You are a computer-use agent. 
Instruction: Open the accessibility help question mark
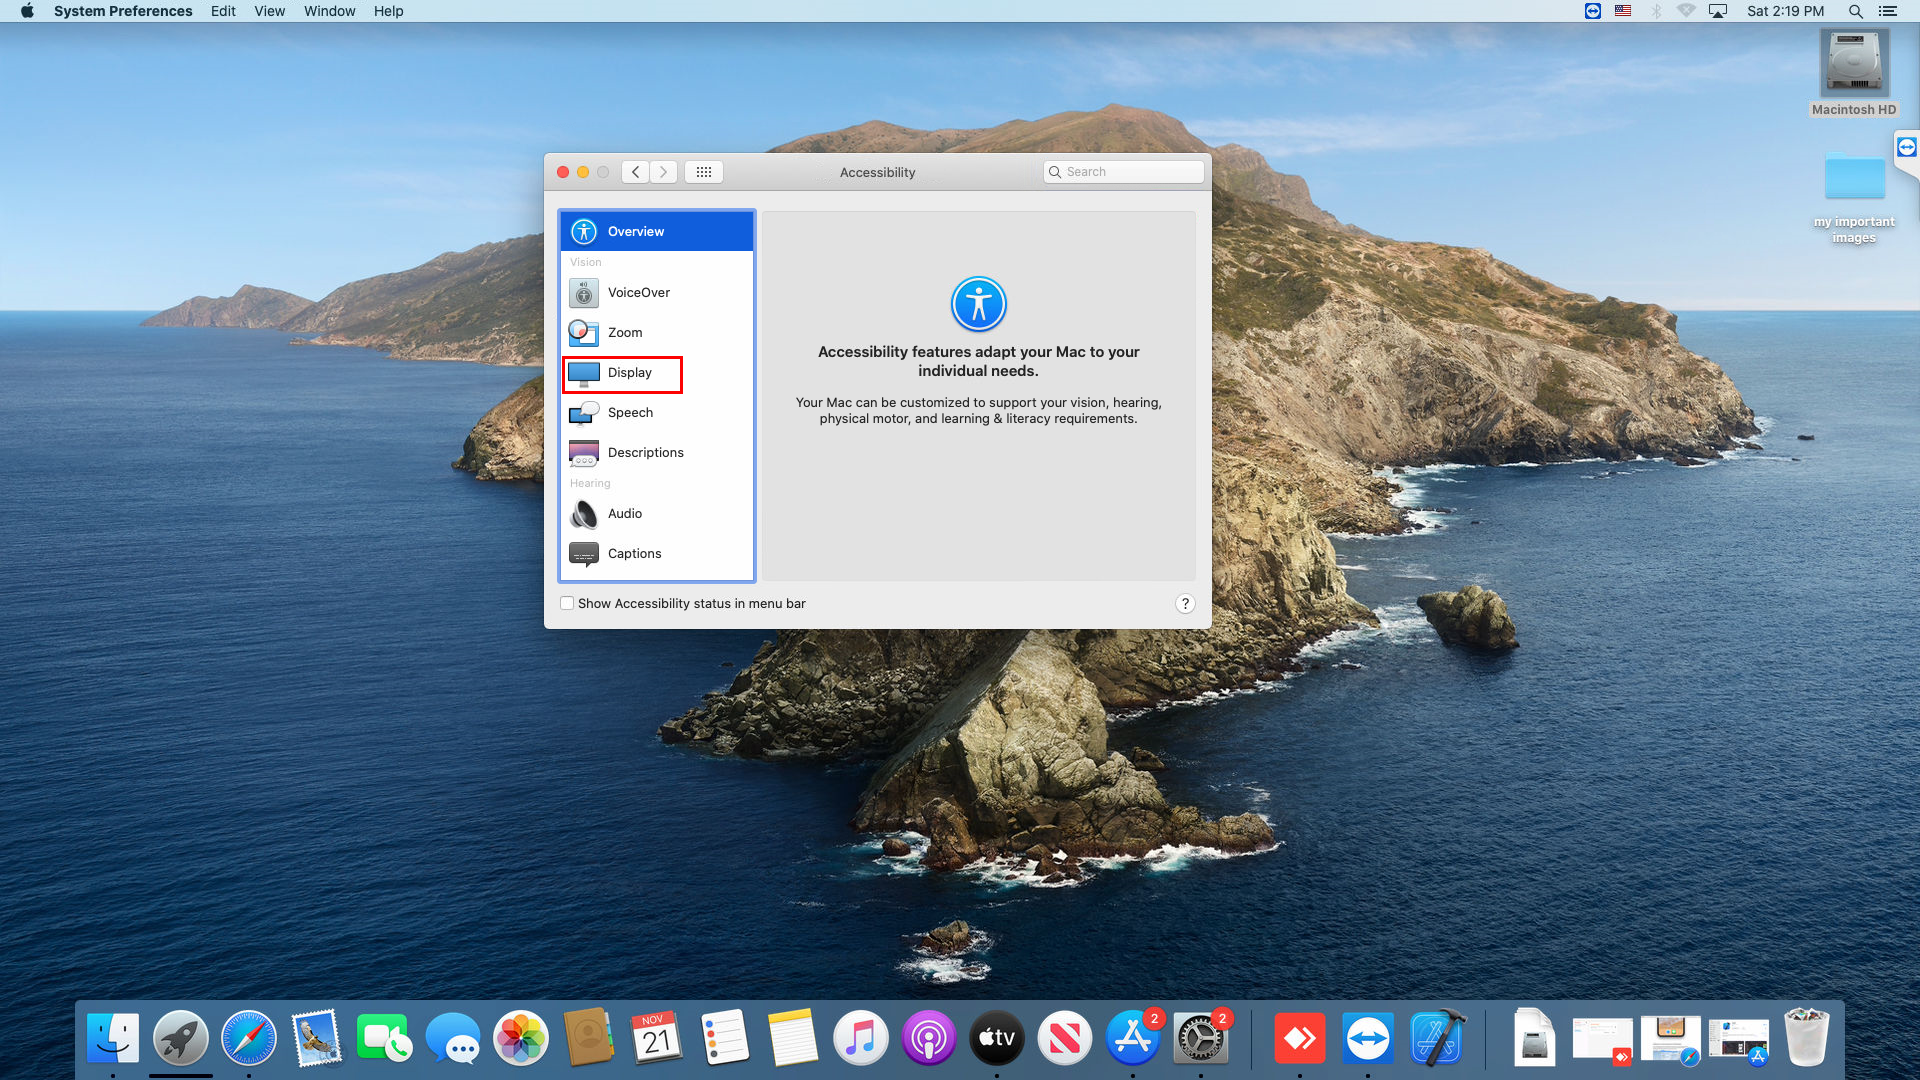pos(1185,603)
